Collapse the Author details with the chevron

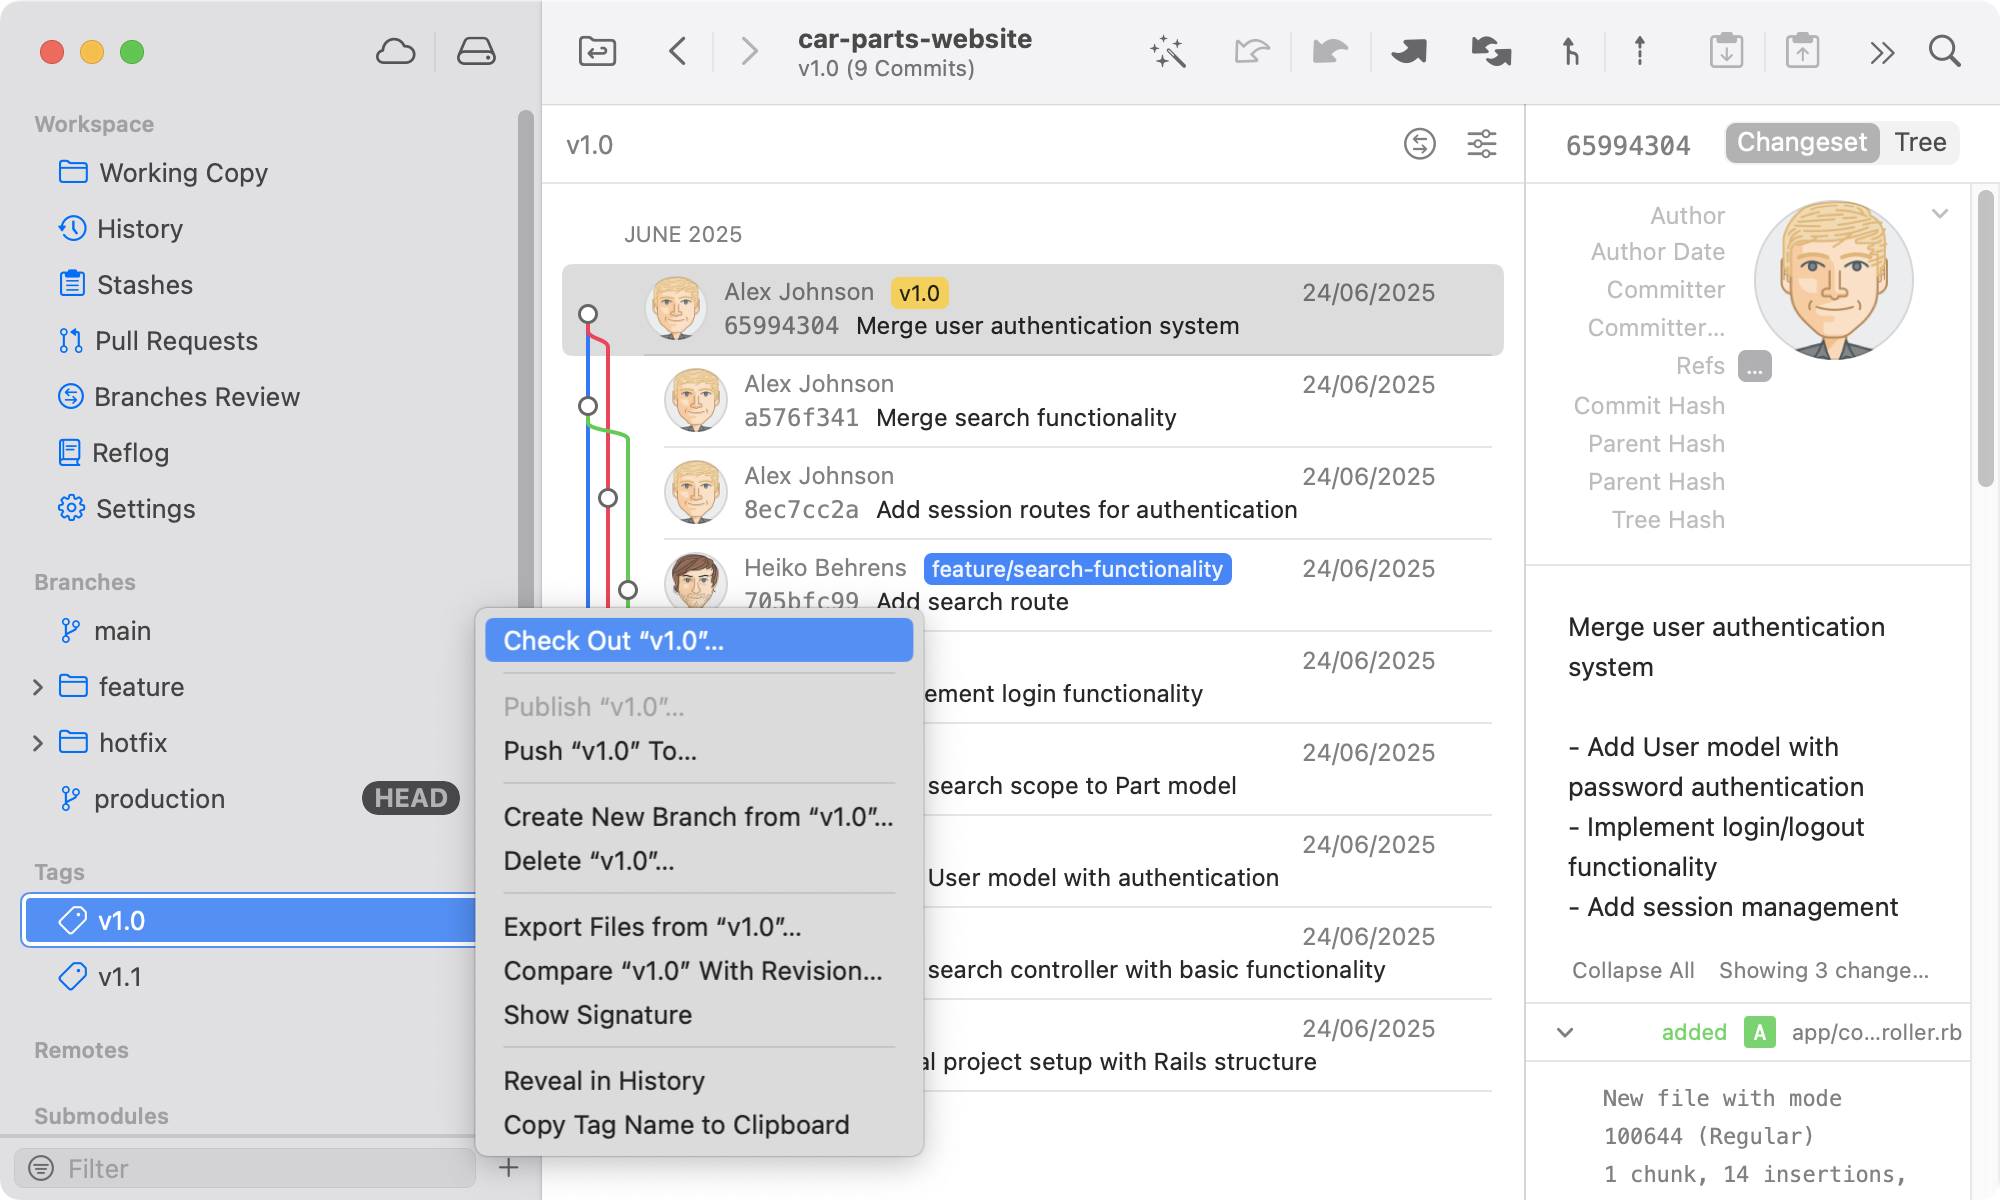1940,213
